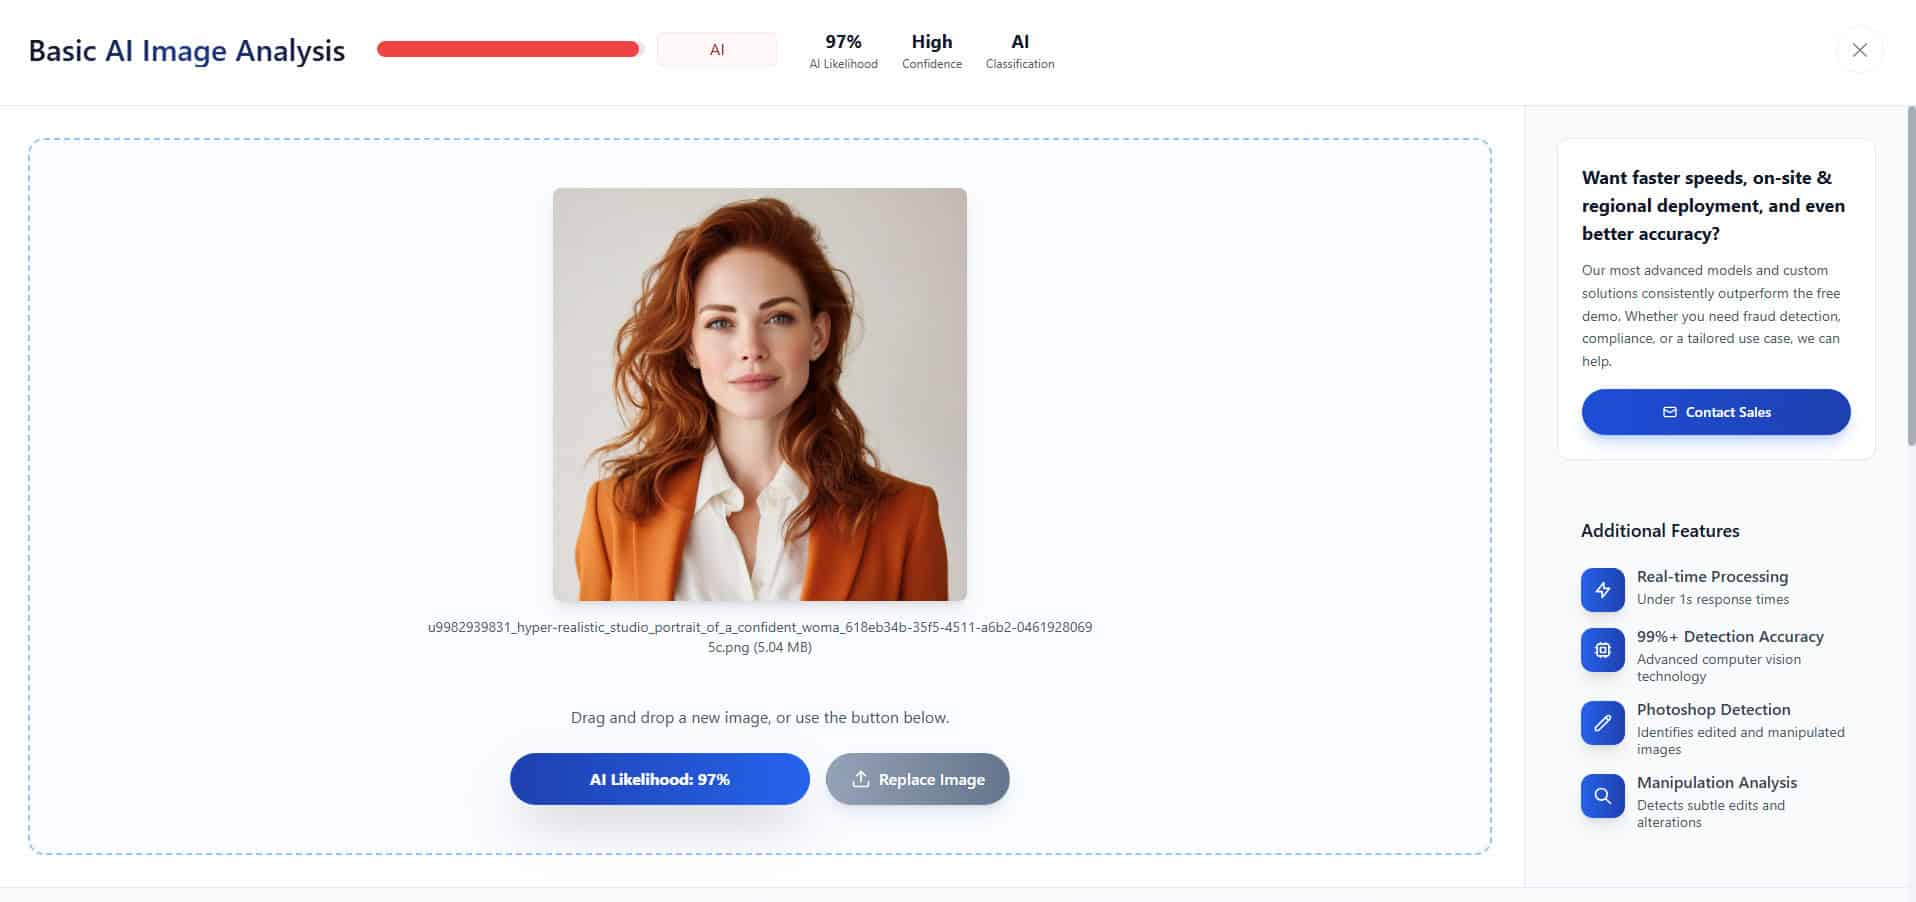
Task: Click the AI Classification stat in header
Action: (x=1019, y=51)
